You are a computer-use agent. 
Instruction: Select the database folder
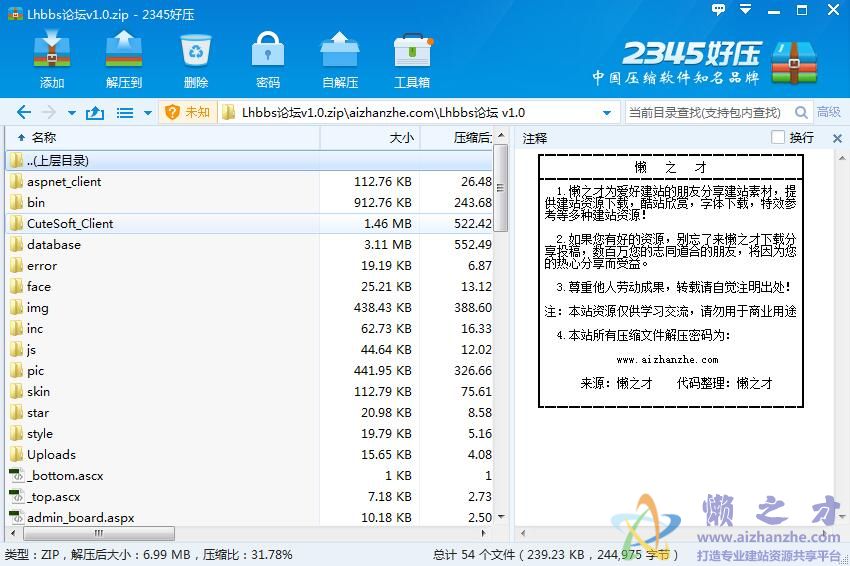point(249,245)
